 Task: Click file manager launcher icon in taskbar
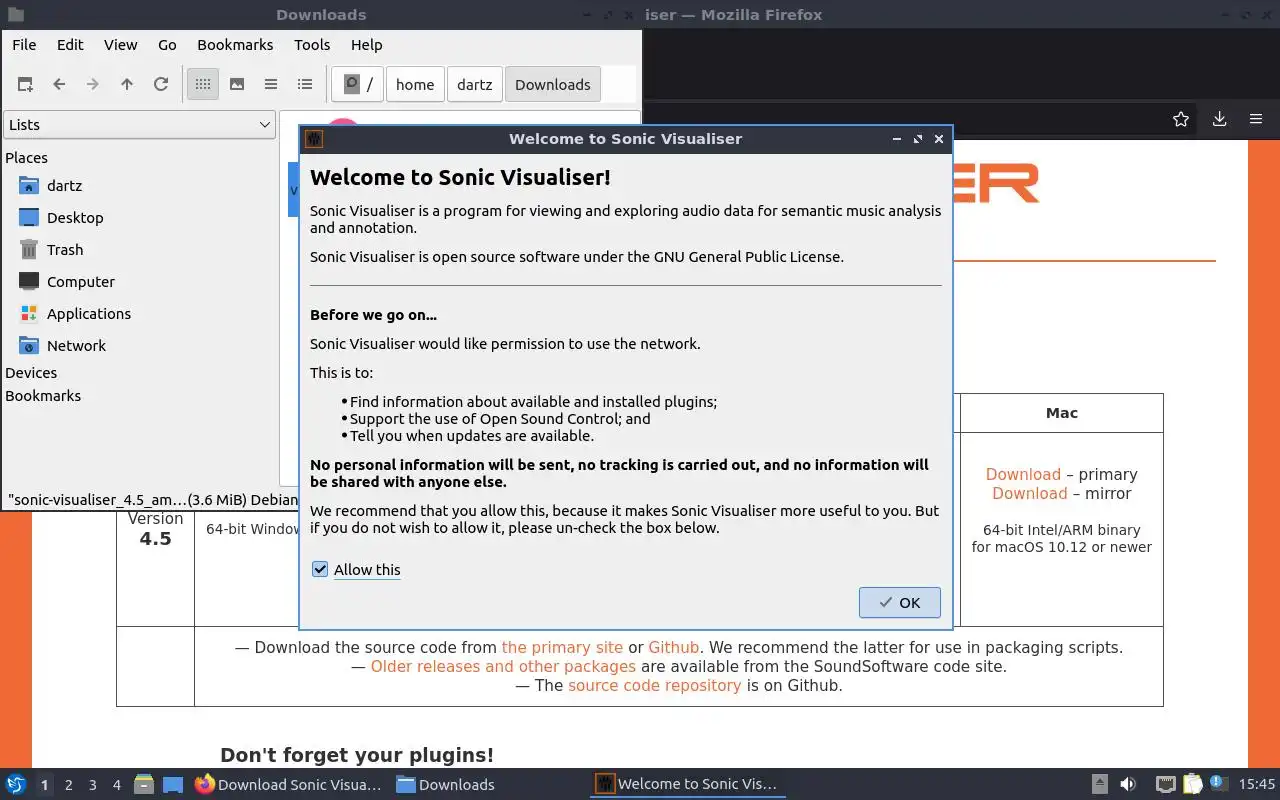click(144, 784)
